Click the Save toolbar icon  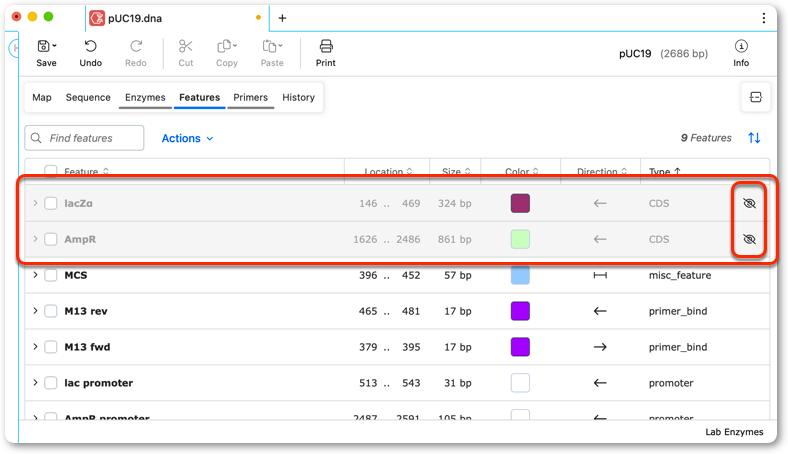tap(44, 46)
